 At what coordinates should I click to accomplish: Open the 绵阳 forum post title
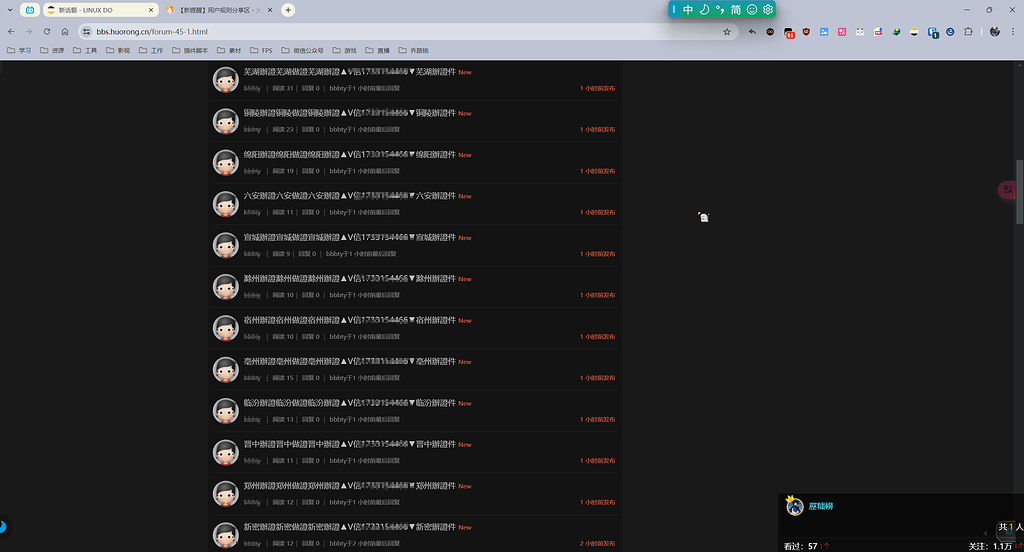click(349, 155)
